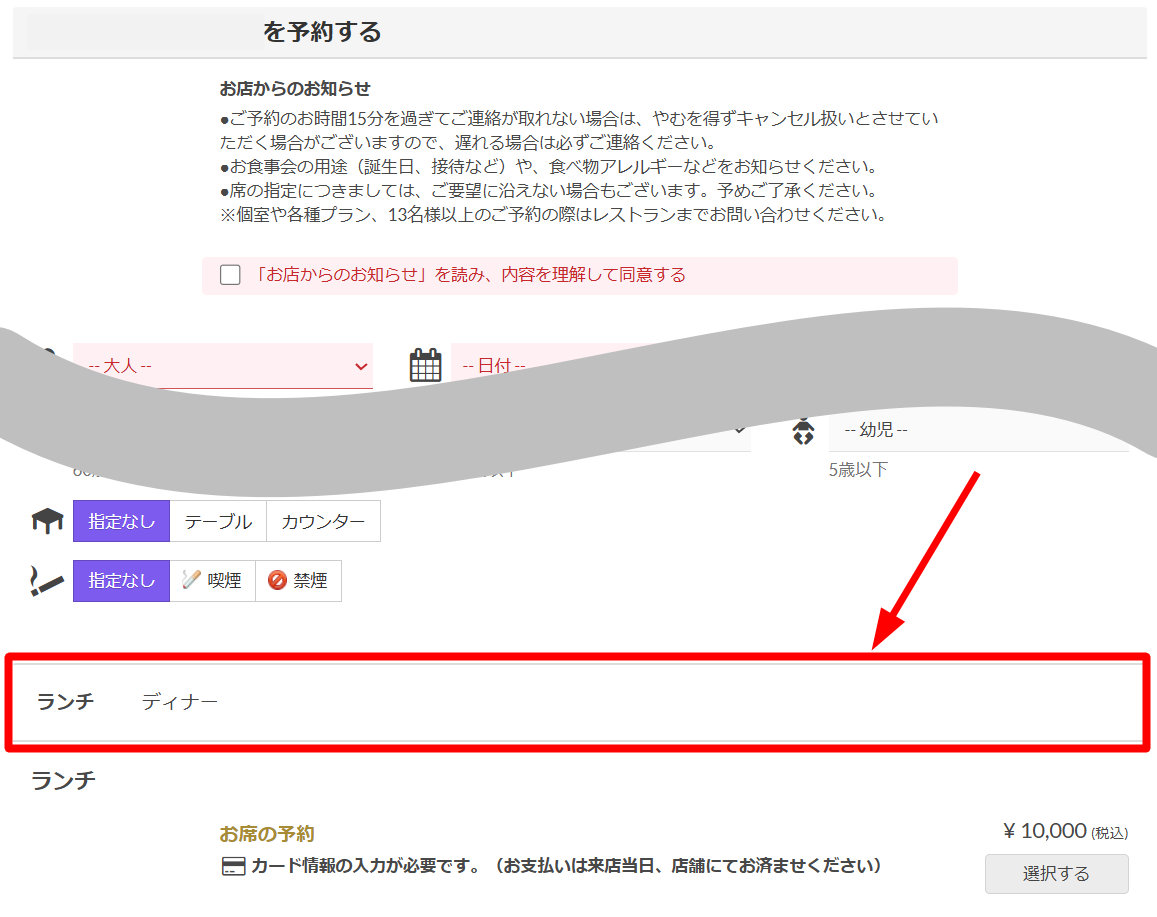Screen dimensions: 1157x917
Task: Click the カード情報の入力が必要です notice
Action: click(x=566, y=866)
